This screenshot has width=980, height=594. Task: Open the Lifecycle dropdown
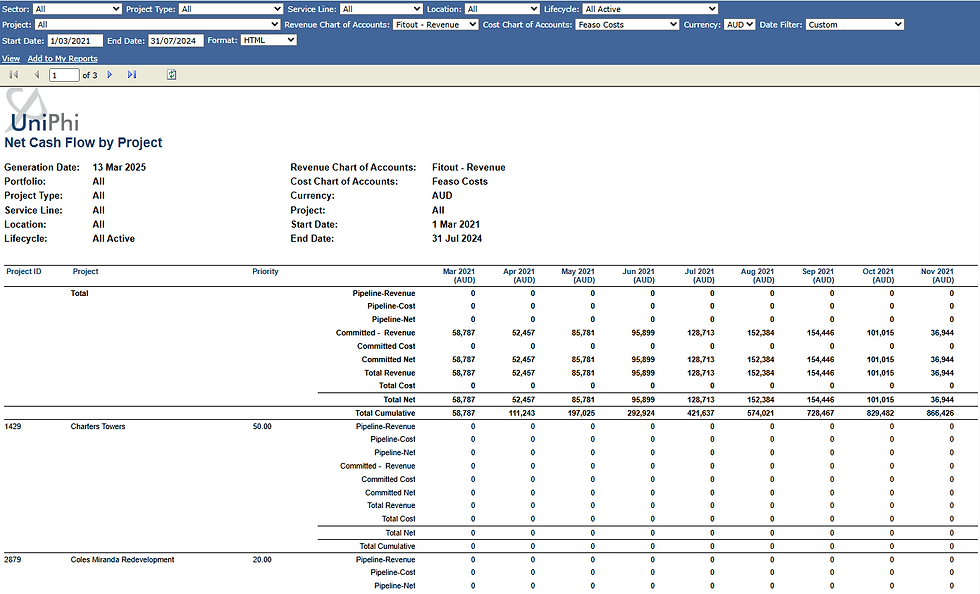click(650, 9)
